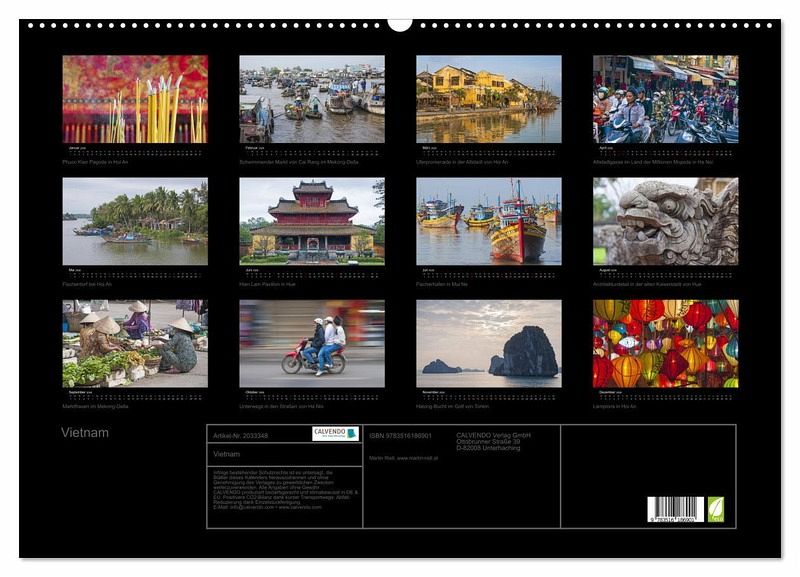Select the Hien Lam Pavilion photo
The height and width of the screenshot is (577, 800).
click(312, 221)
